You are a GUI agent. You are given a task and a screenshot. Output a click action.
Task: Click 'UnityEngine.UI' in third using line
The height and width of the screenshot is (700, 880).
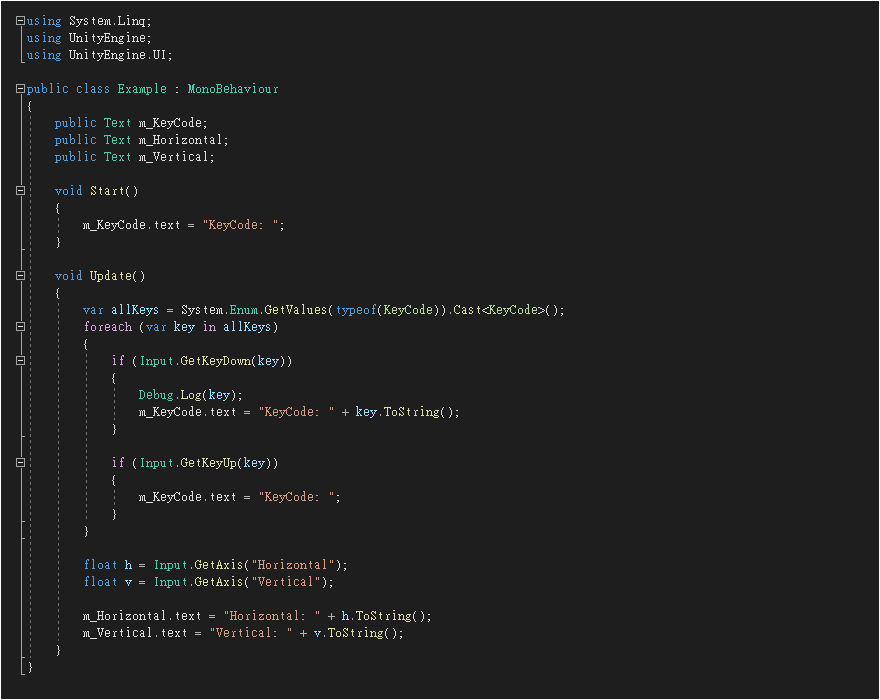118,55
